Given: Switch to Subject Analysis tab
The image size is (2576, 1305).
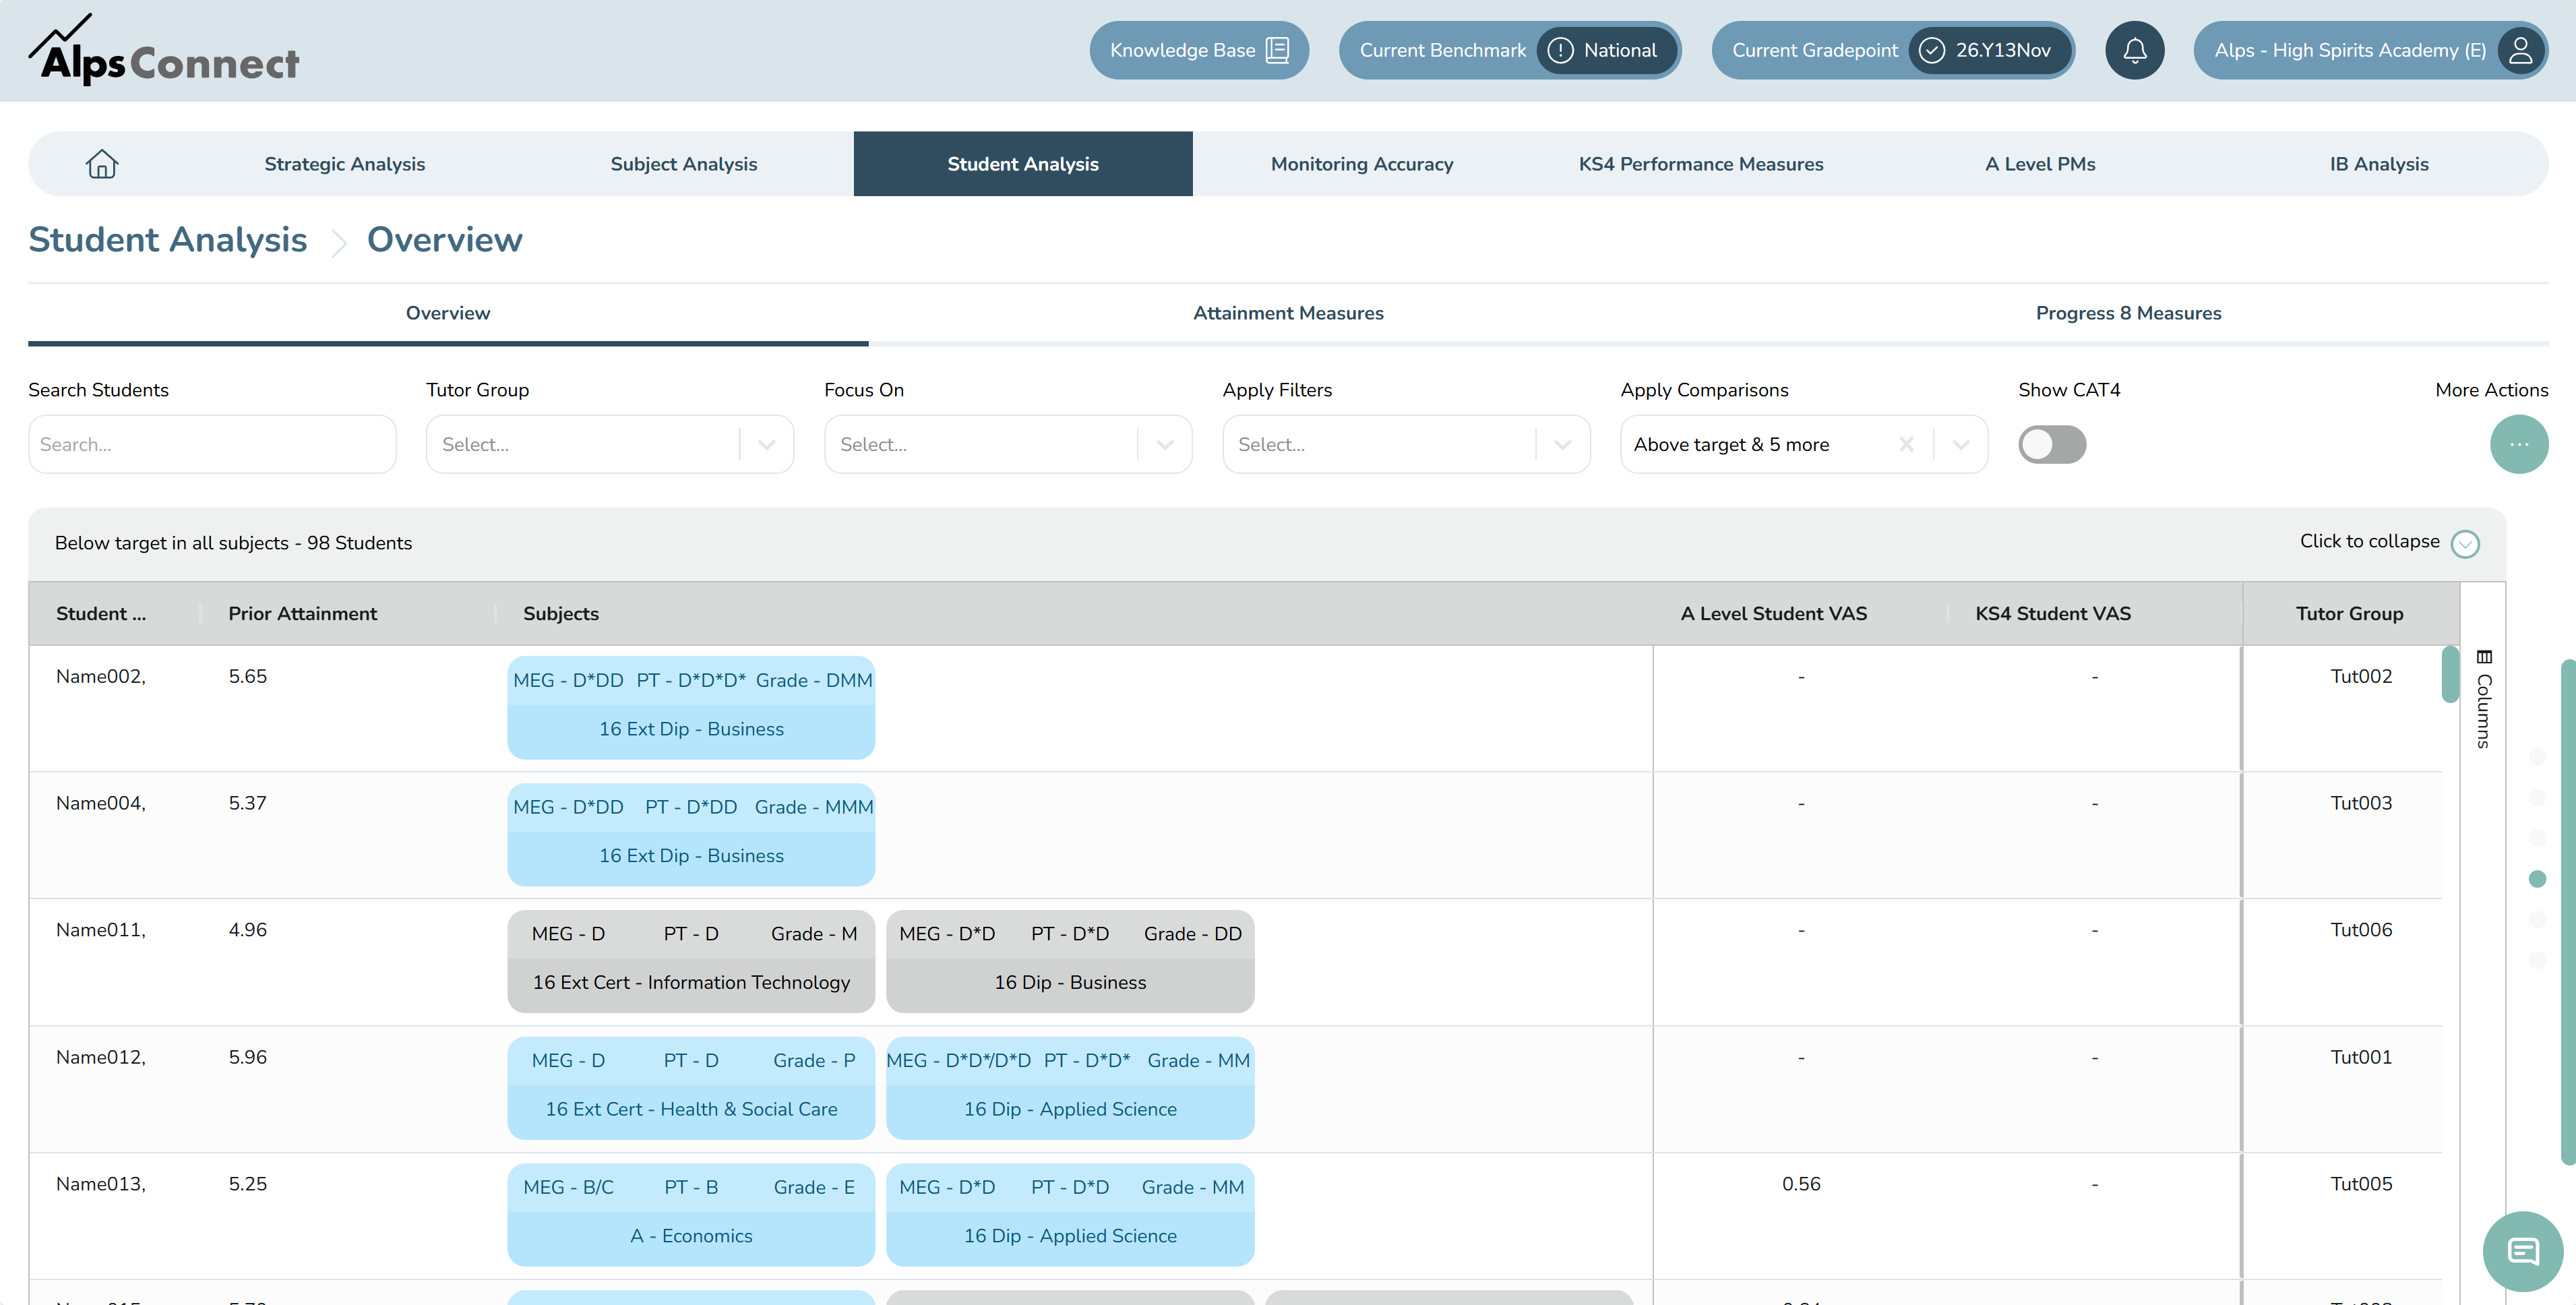Looking at the screenshot, I should coord(684,163).
